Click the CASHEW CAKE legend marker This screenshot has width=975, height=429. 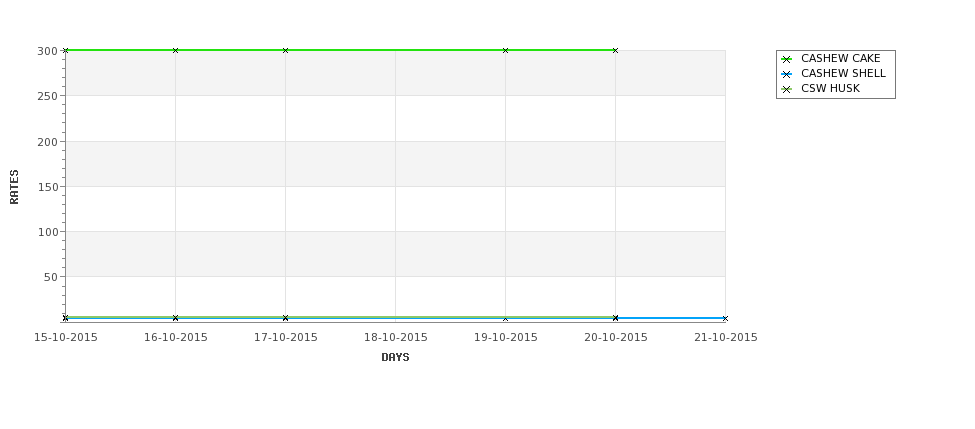click(x=786, y=59)
